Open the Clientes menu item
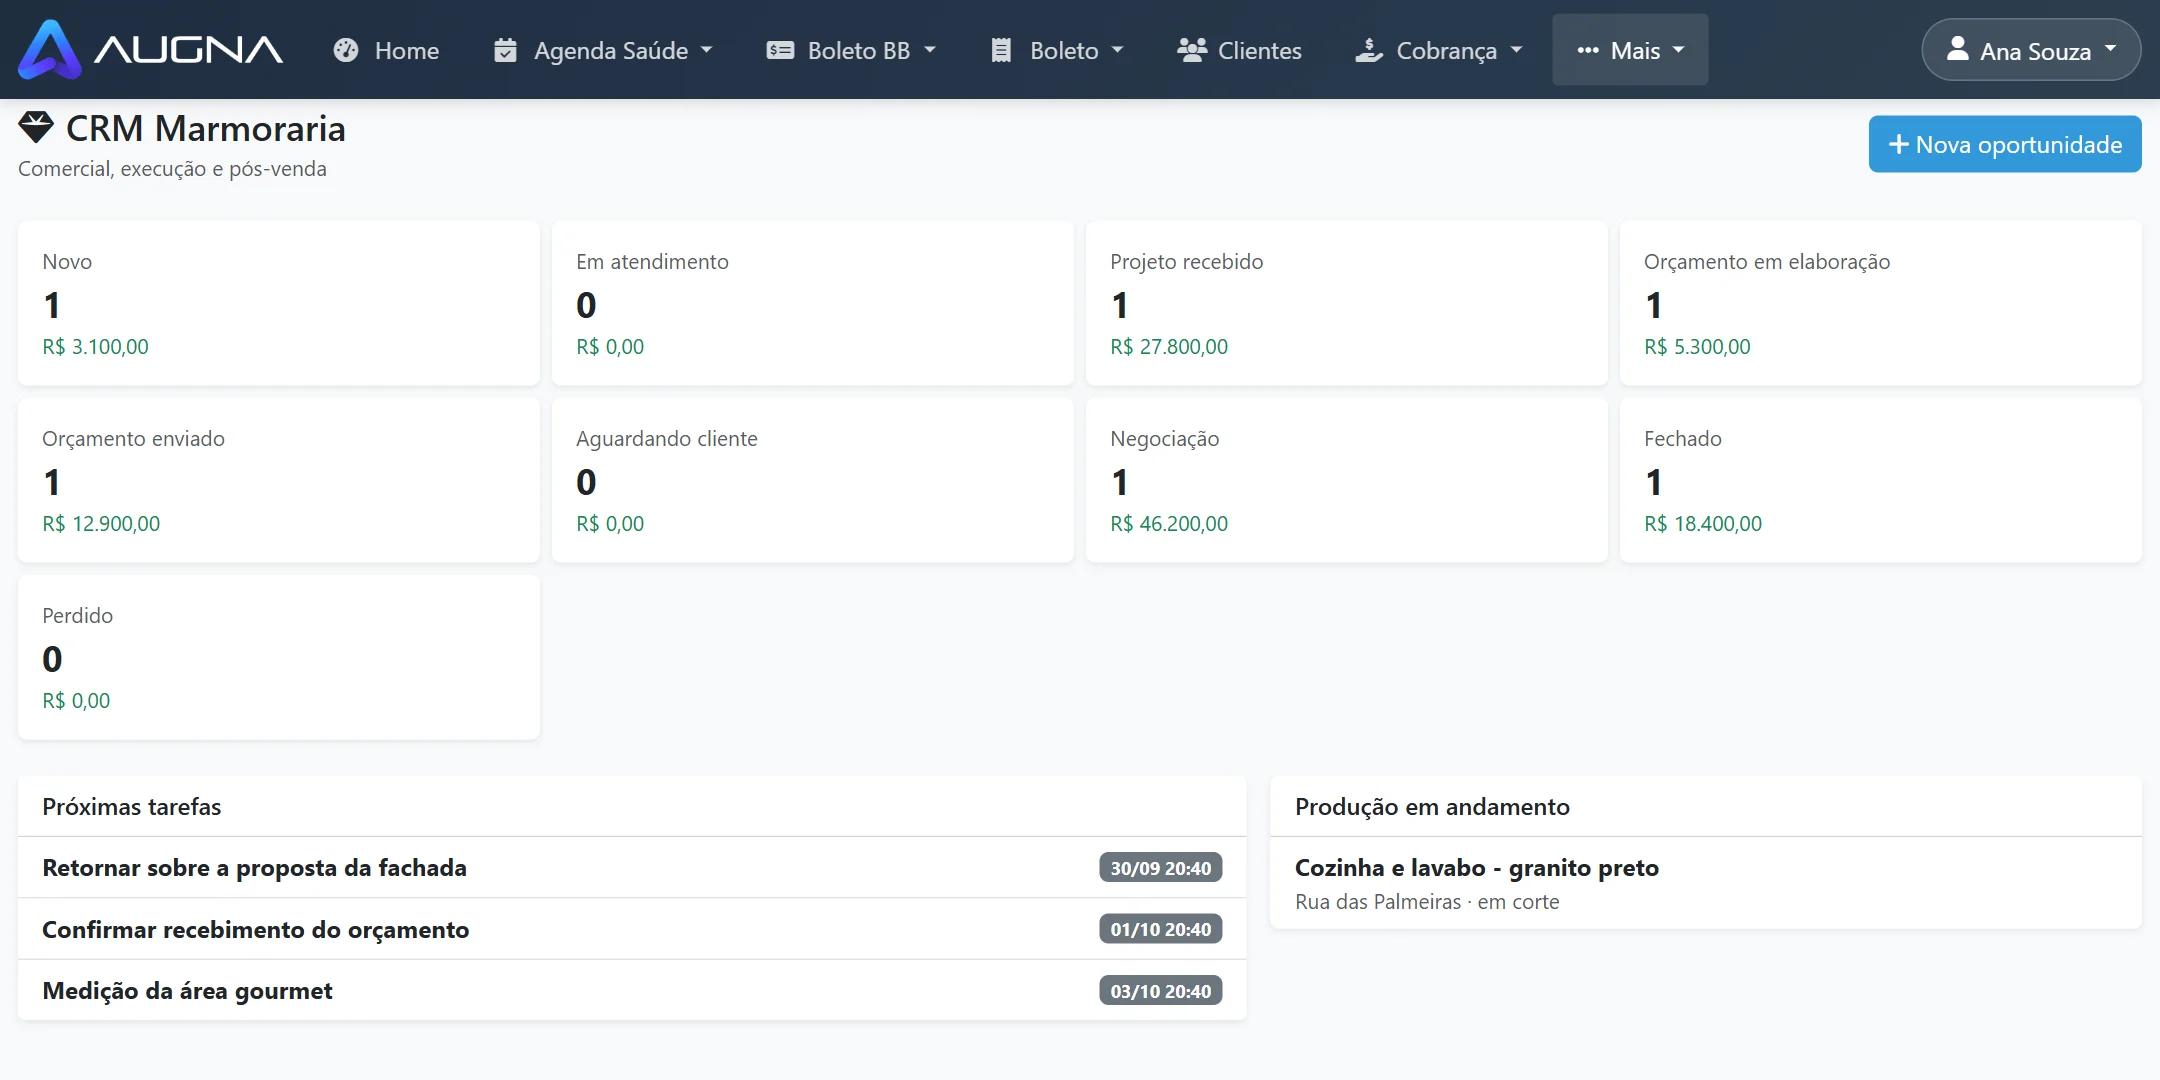The width and height of the screenshot is (2160, 1080). pyautogui.click(x=1239, y=50)
